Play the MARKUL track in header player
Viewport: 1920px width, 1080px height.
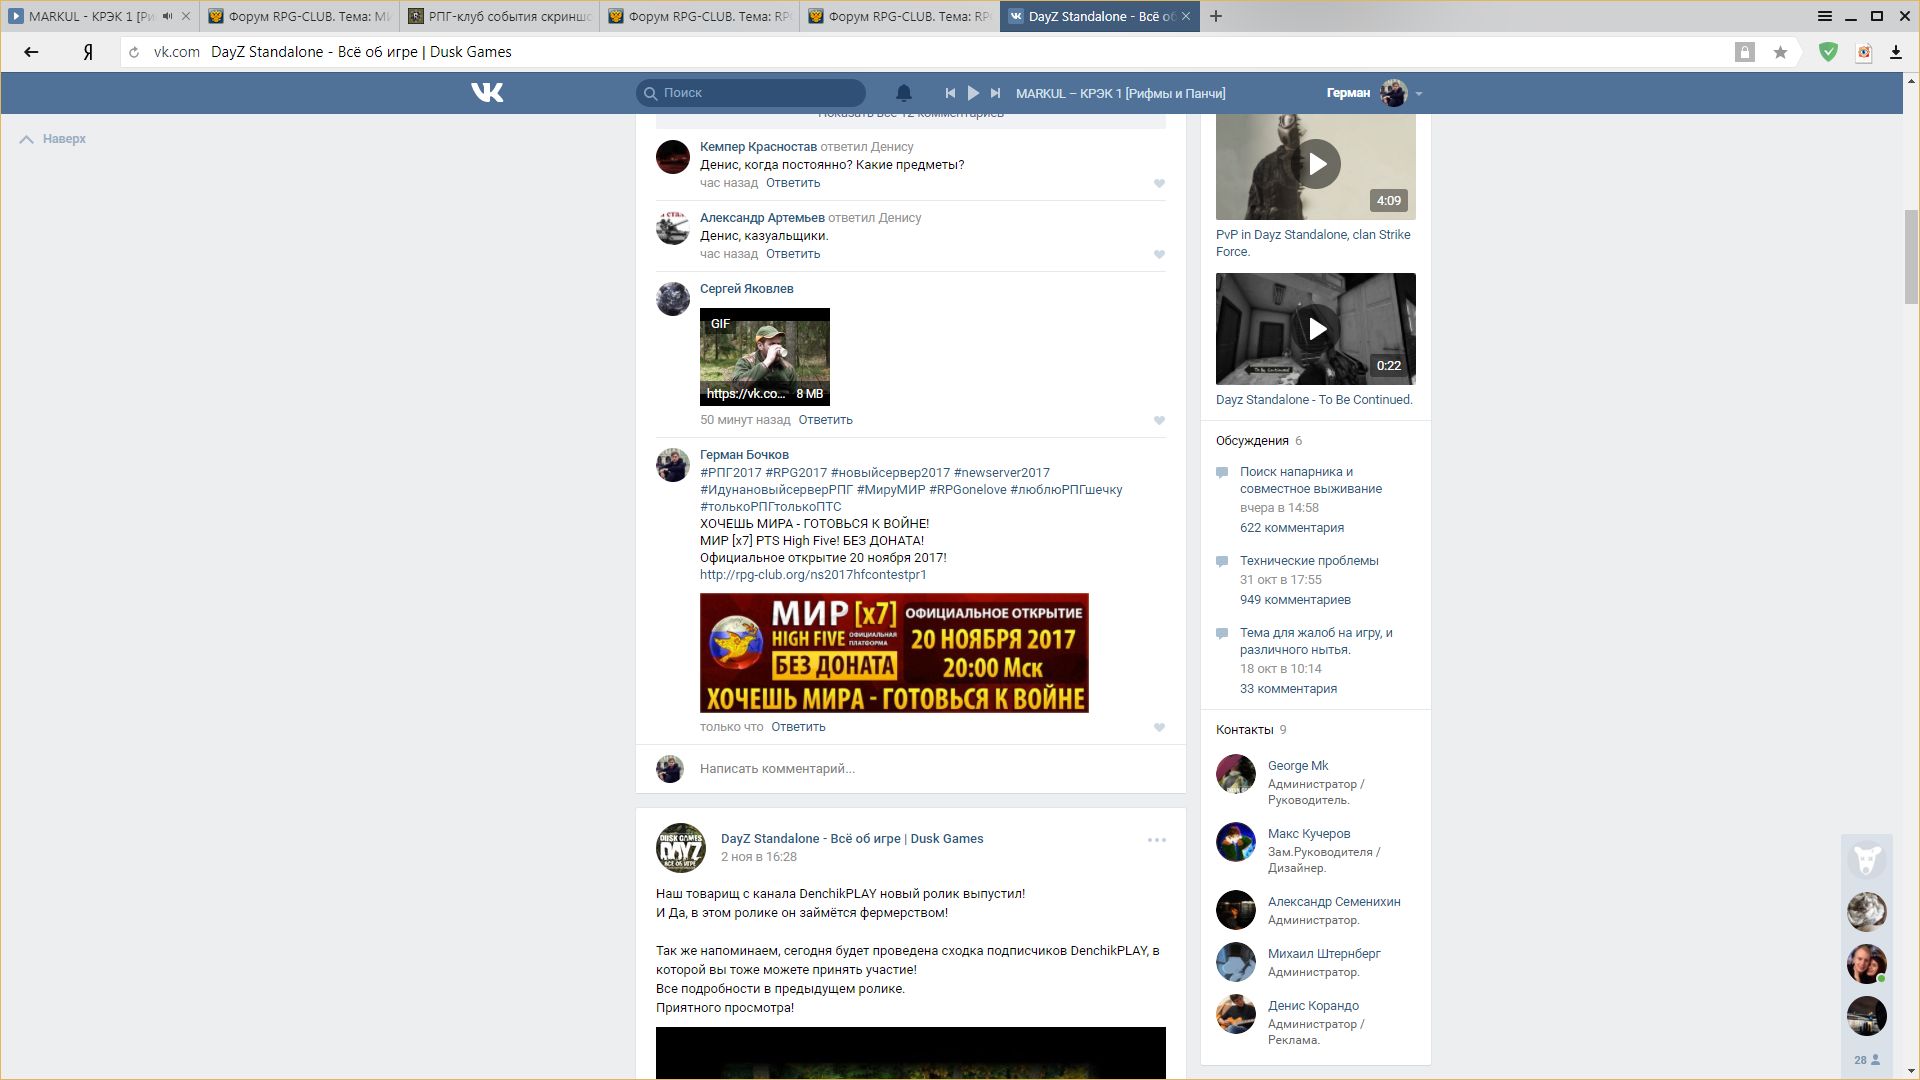[x=973, y=93]
